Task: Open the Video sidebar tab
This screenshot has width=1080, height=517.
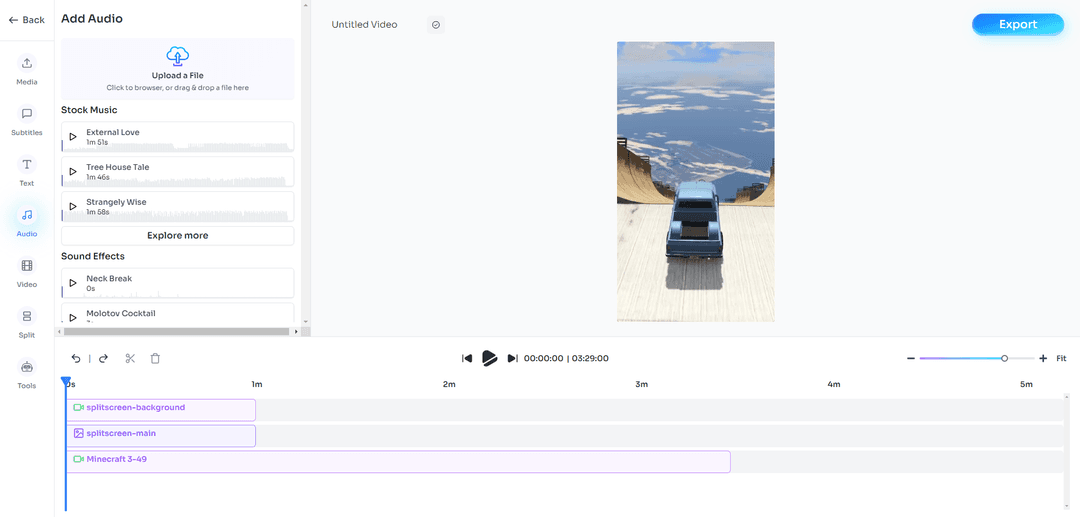Action: (x=27, y=273)
